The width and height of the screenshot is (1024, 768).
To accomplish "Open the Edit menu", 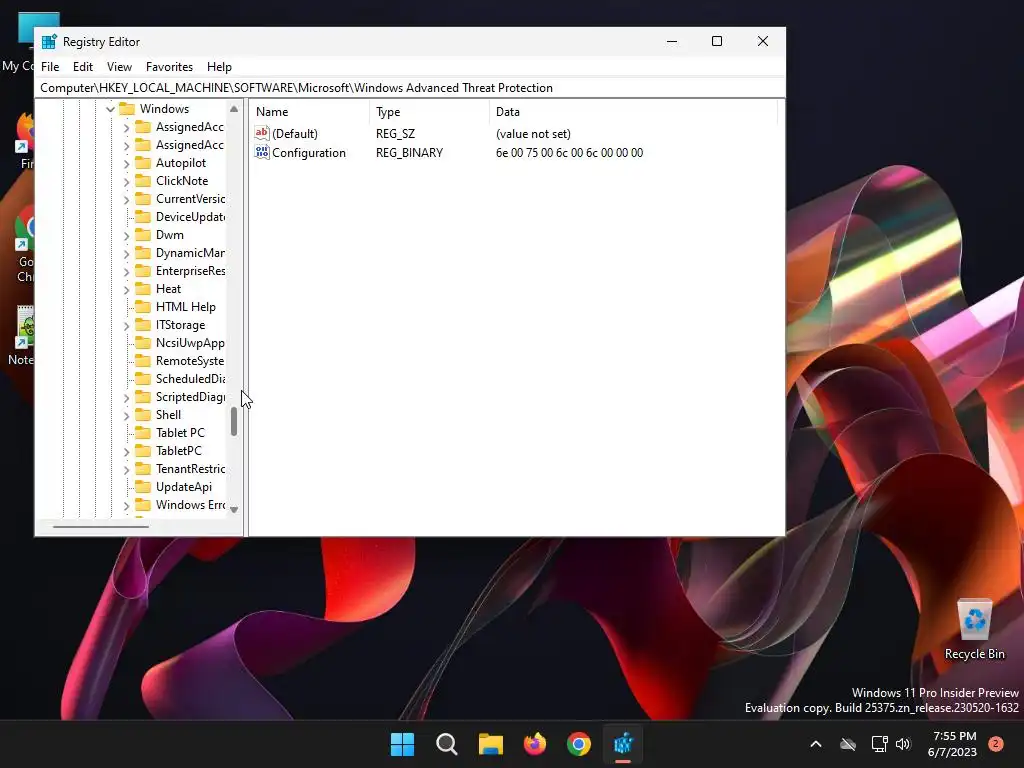I will (82, 67).
